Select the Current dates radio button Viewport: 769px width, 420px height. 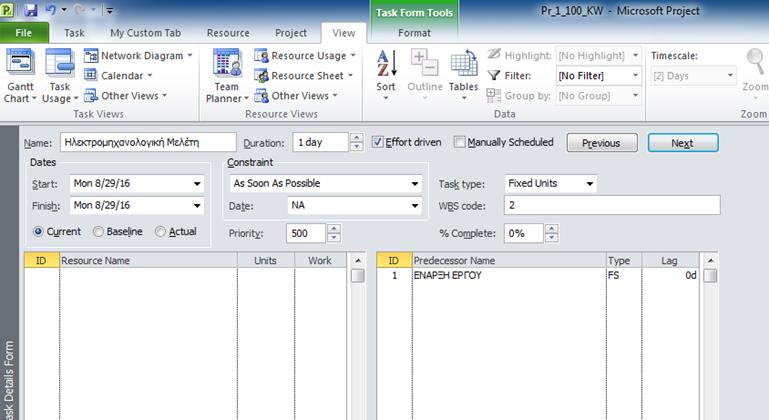[38, 232]
